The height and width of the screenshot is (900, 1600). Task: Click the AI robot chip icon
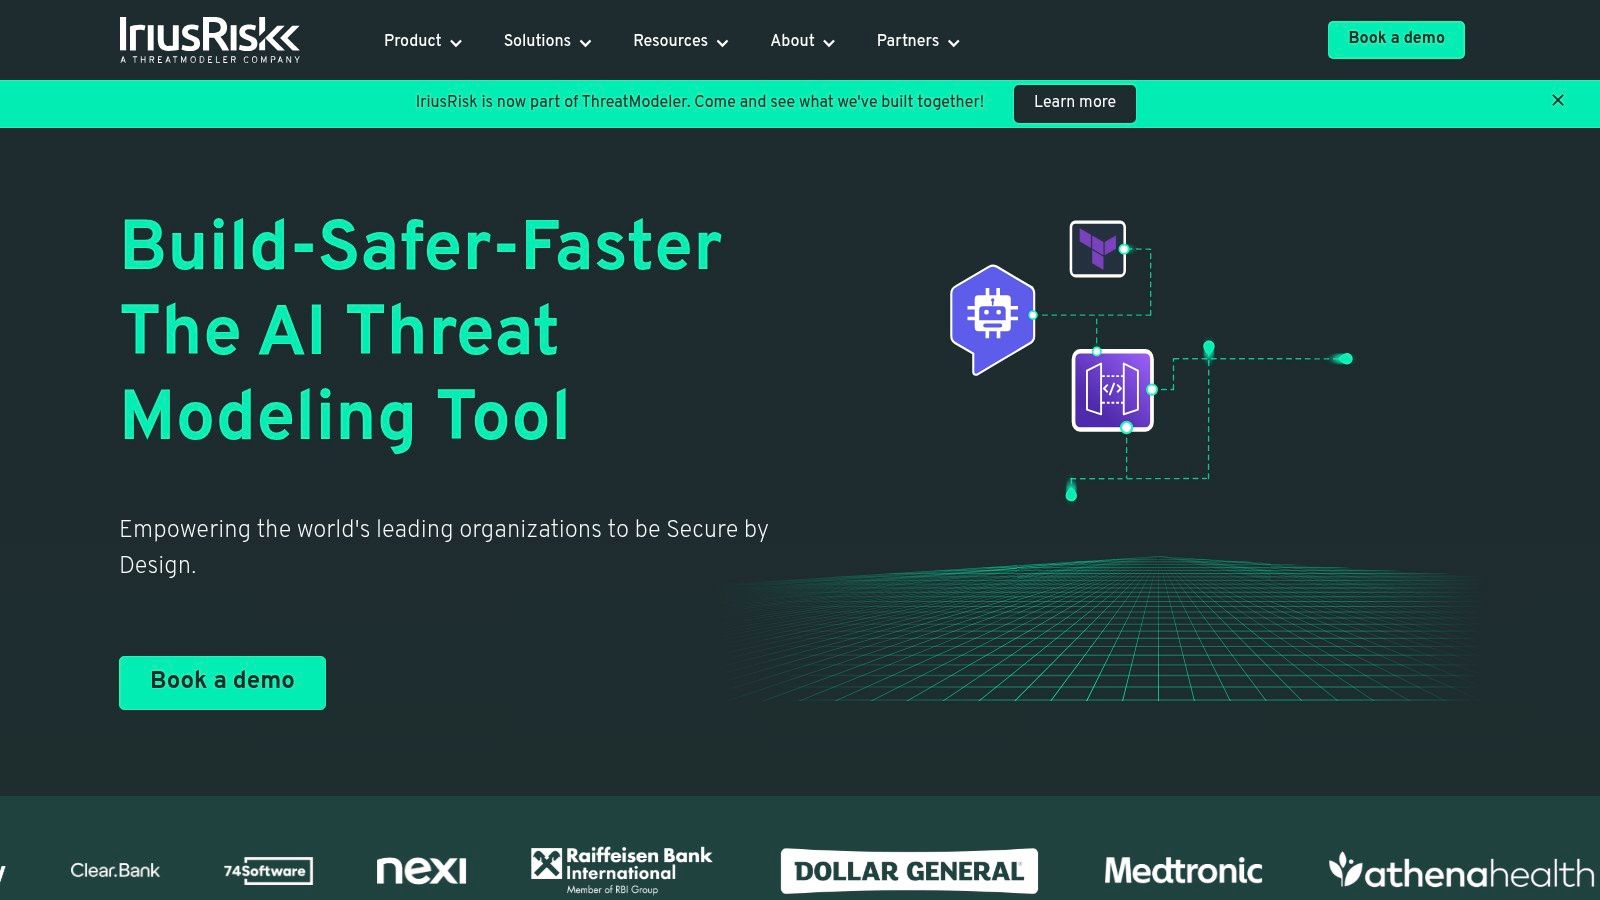tap(992, 319)
